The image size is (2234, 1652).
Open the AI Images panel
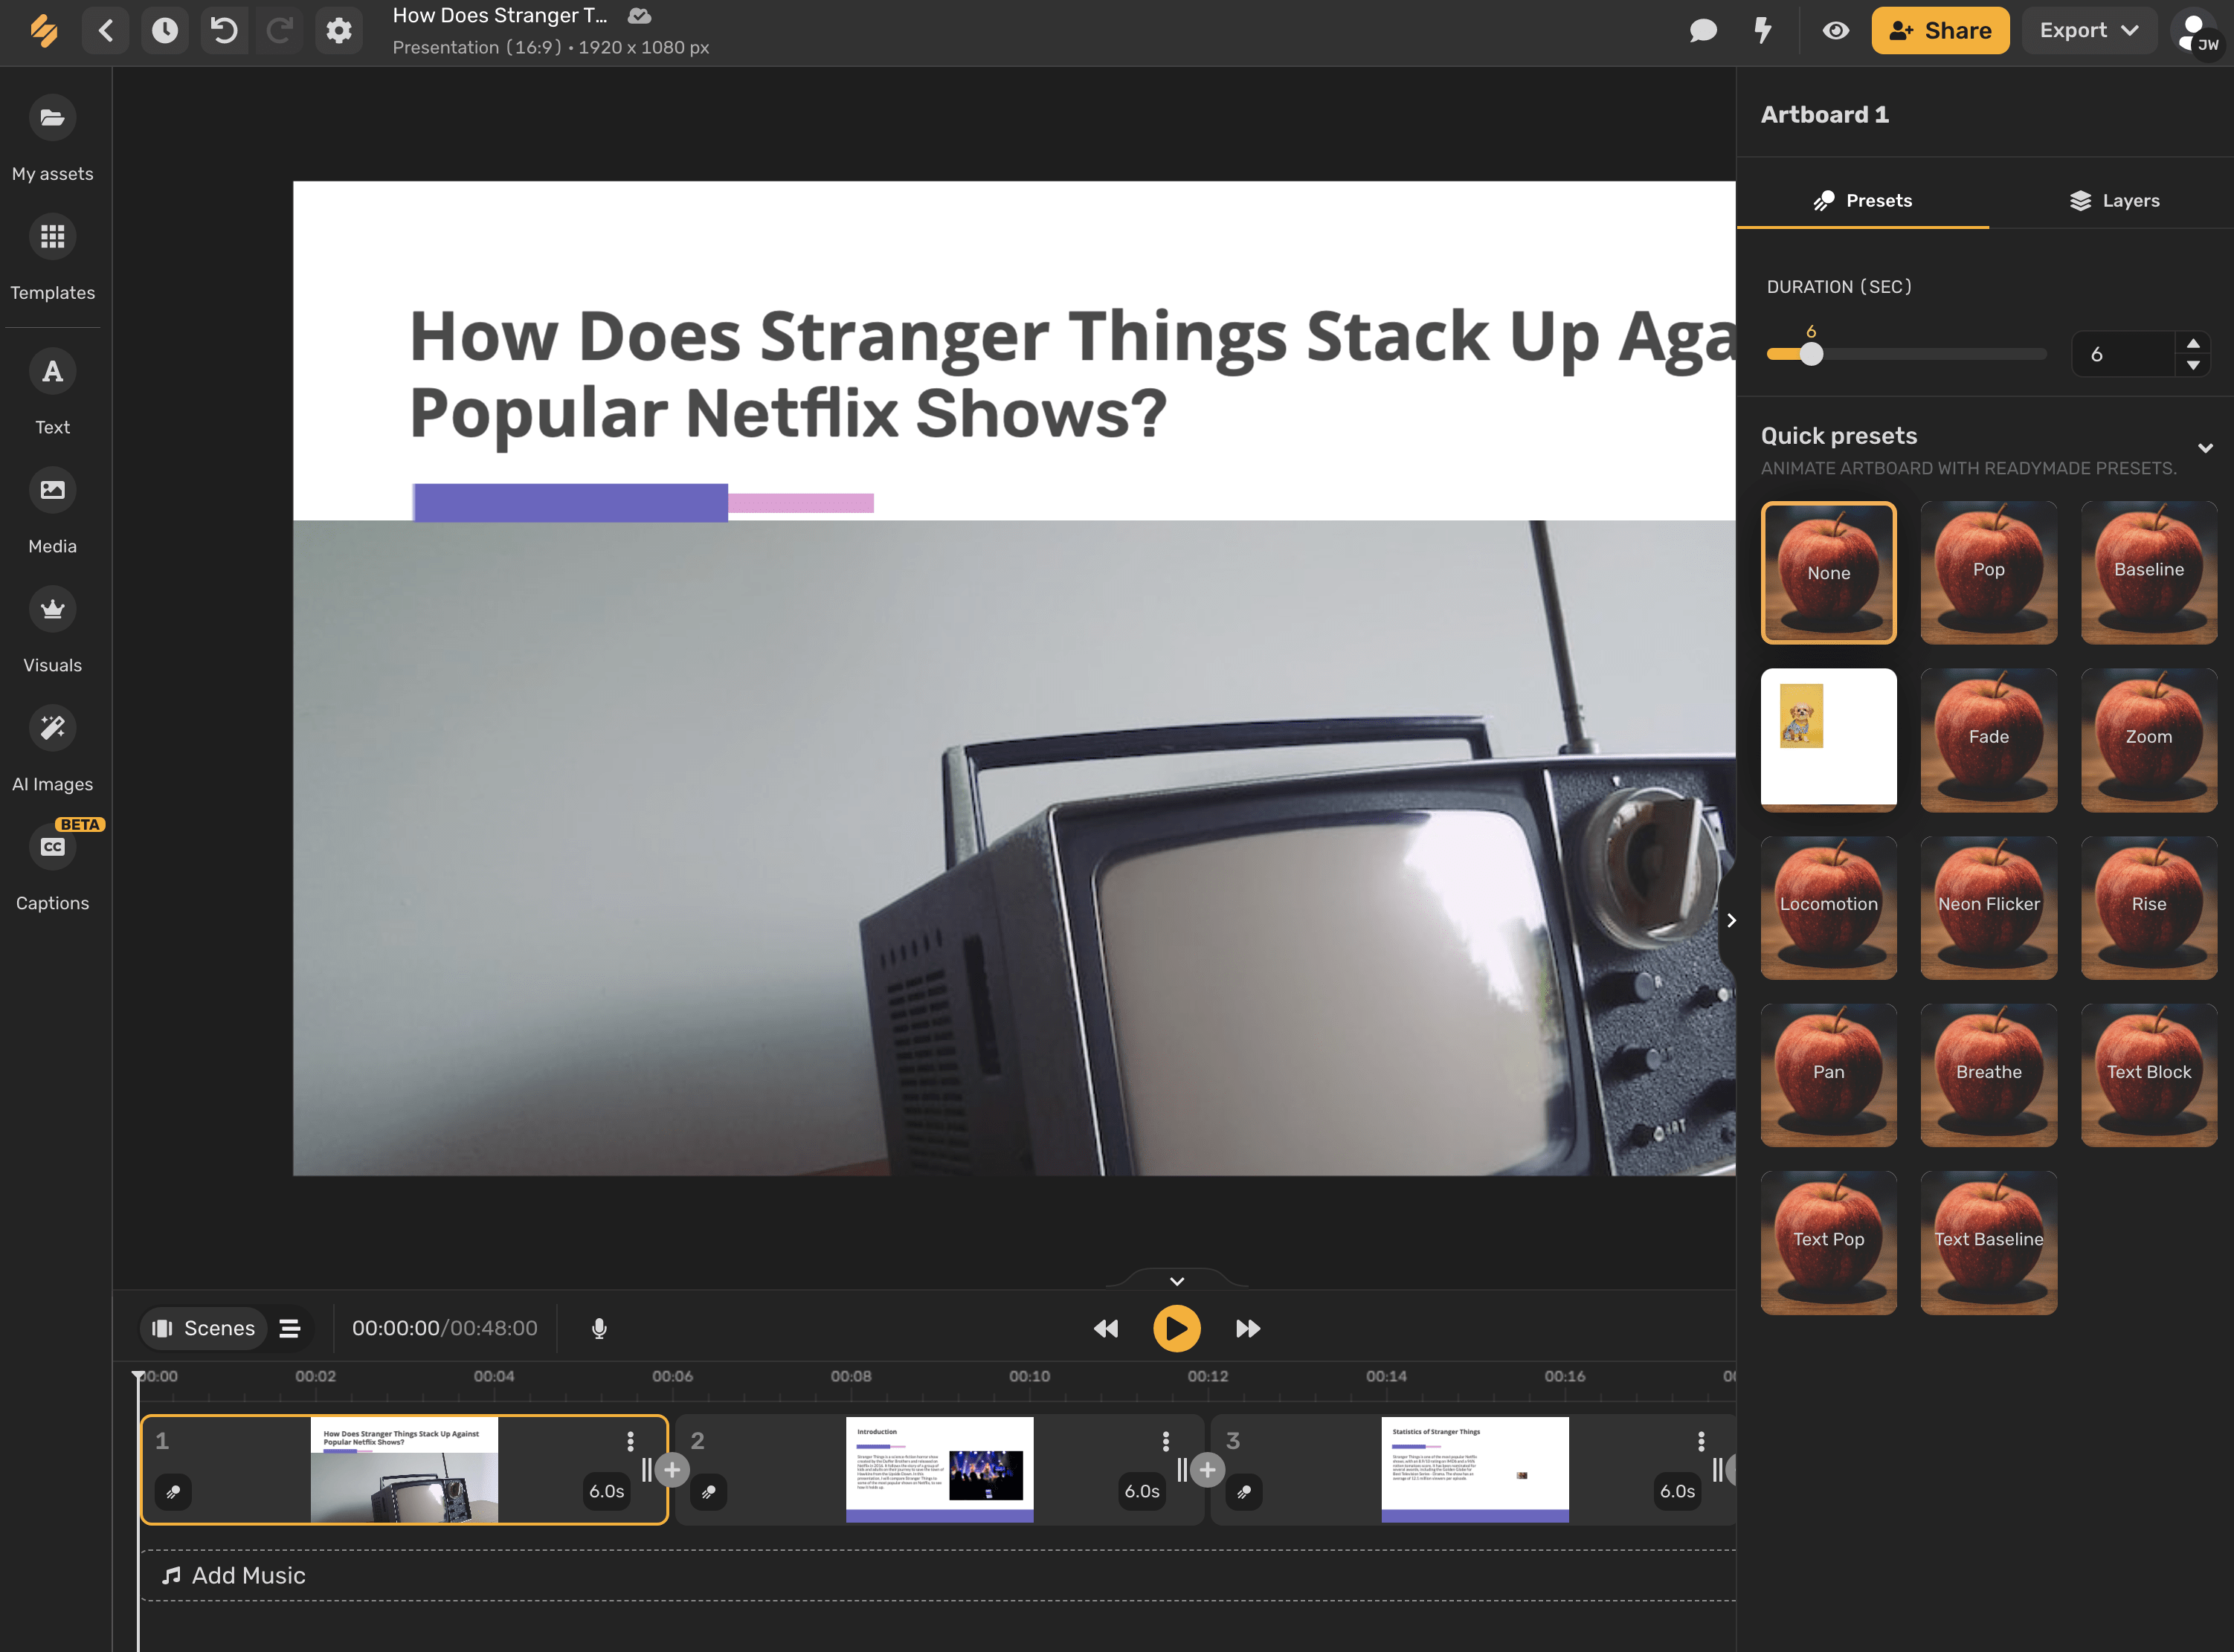tap(53, 750)
